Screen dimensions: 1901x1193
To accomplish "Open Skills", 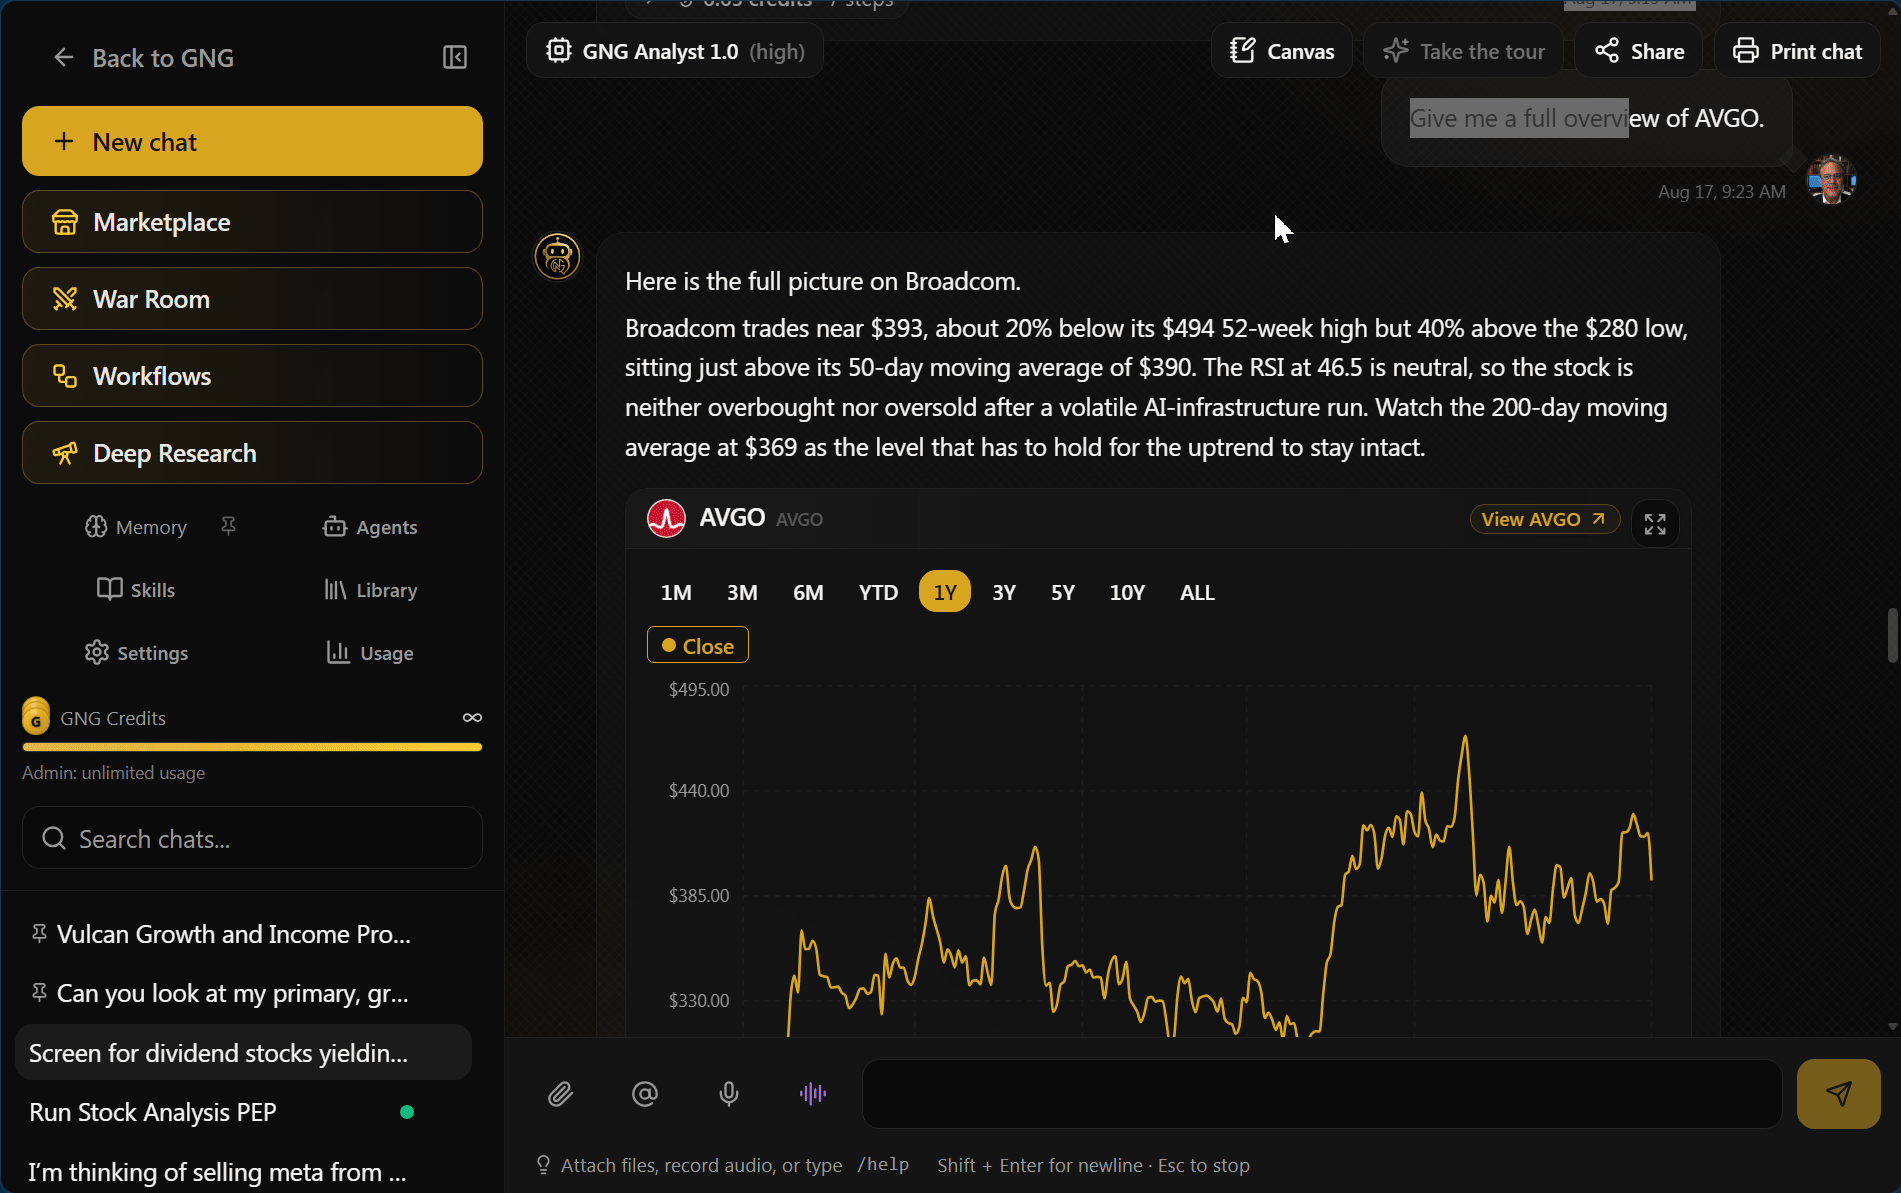I will (136, 590).
